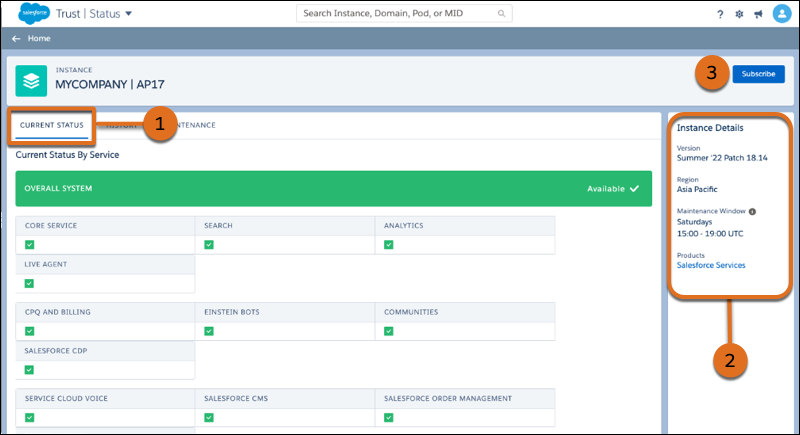
Task: Click the announcements megaphone icon
Action: click(757, 14)
